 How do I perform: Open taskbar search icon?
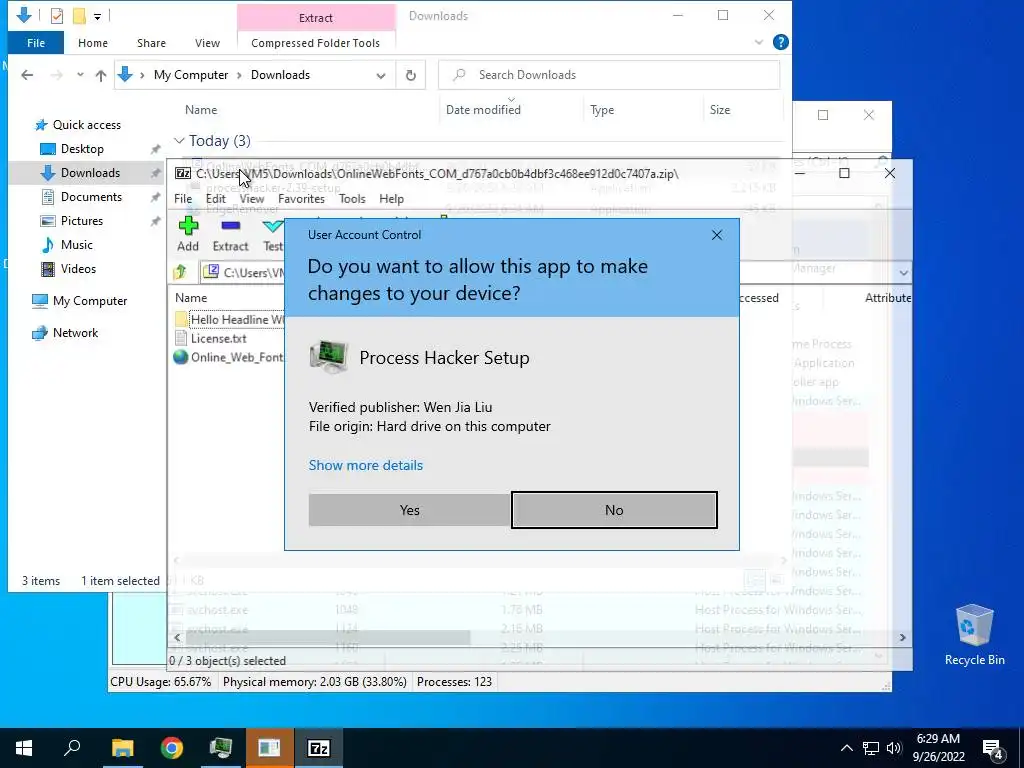click(72, 748)
